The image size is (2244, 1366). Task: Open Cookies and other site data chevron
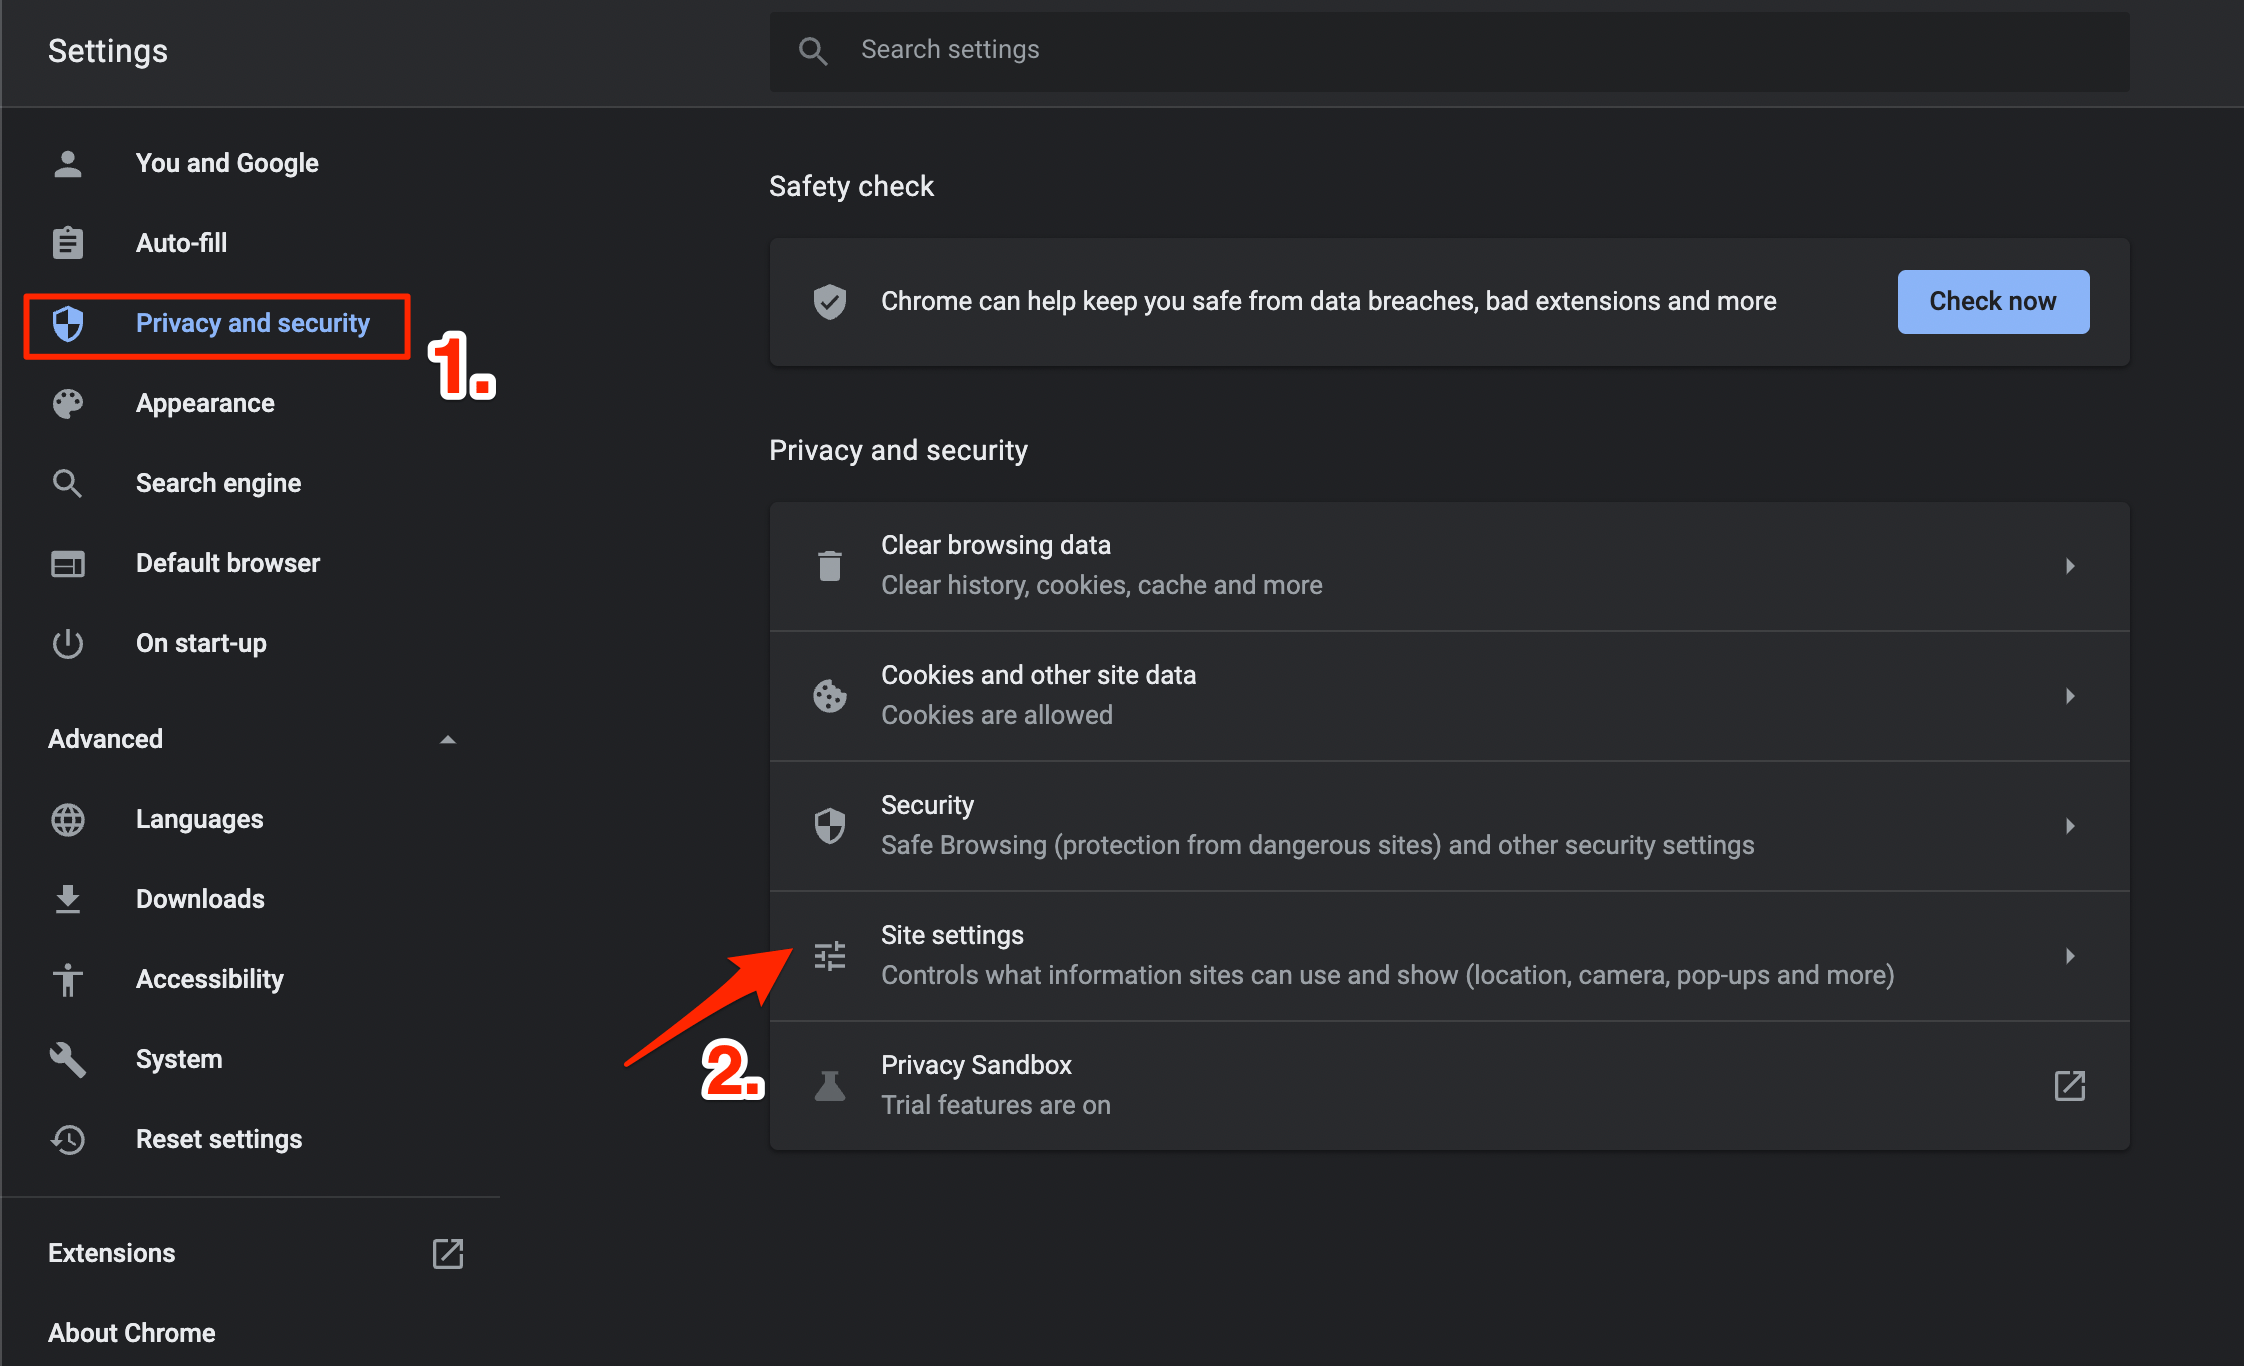[x=2070, y=696]
